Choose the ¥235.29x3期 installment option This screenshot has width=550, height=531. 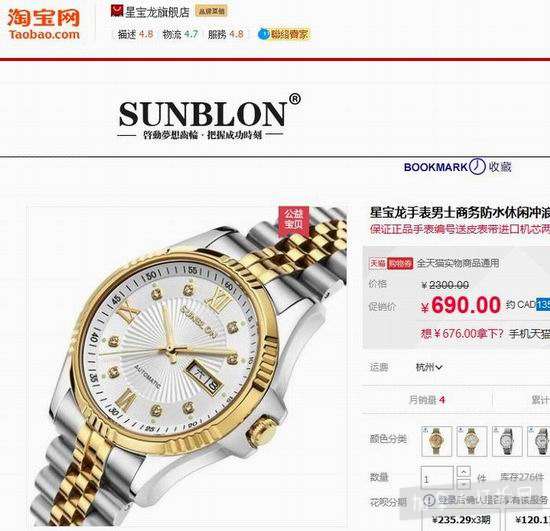click(x=461, y=519)
